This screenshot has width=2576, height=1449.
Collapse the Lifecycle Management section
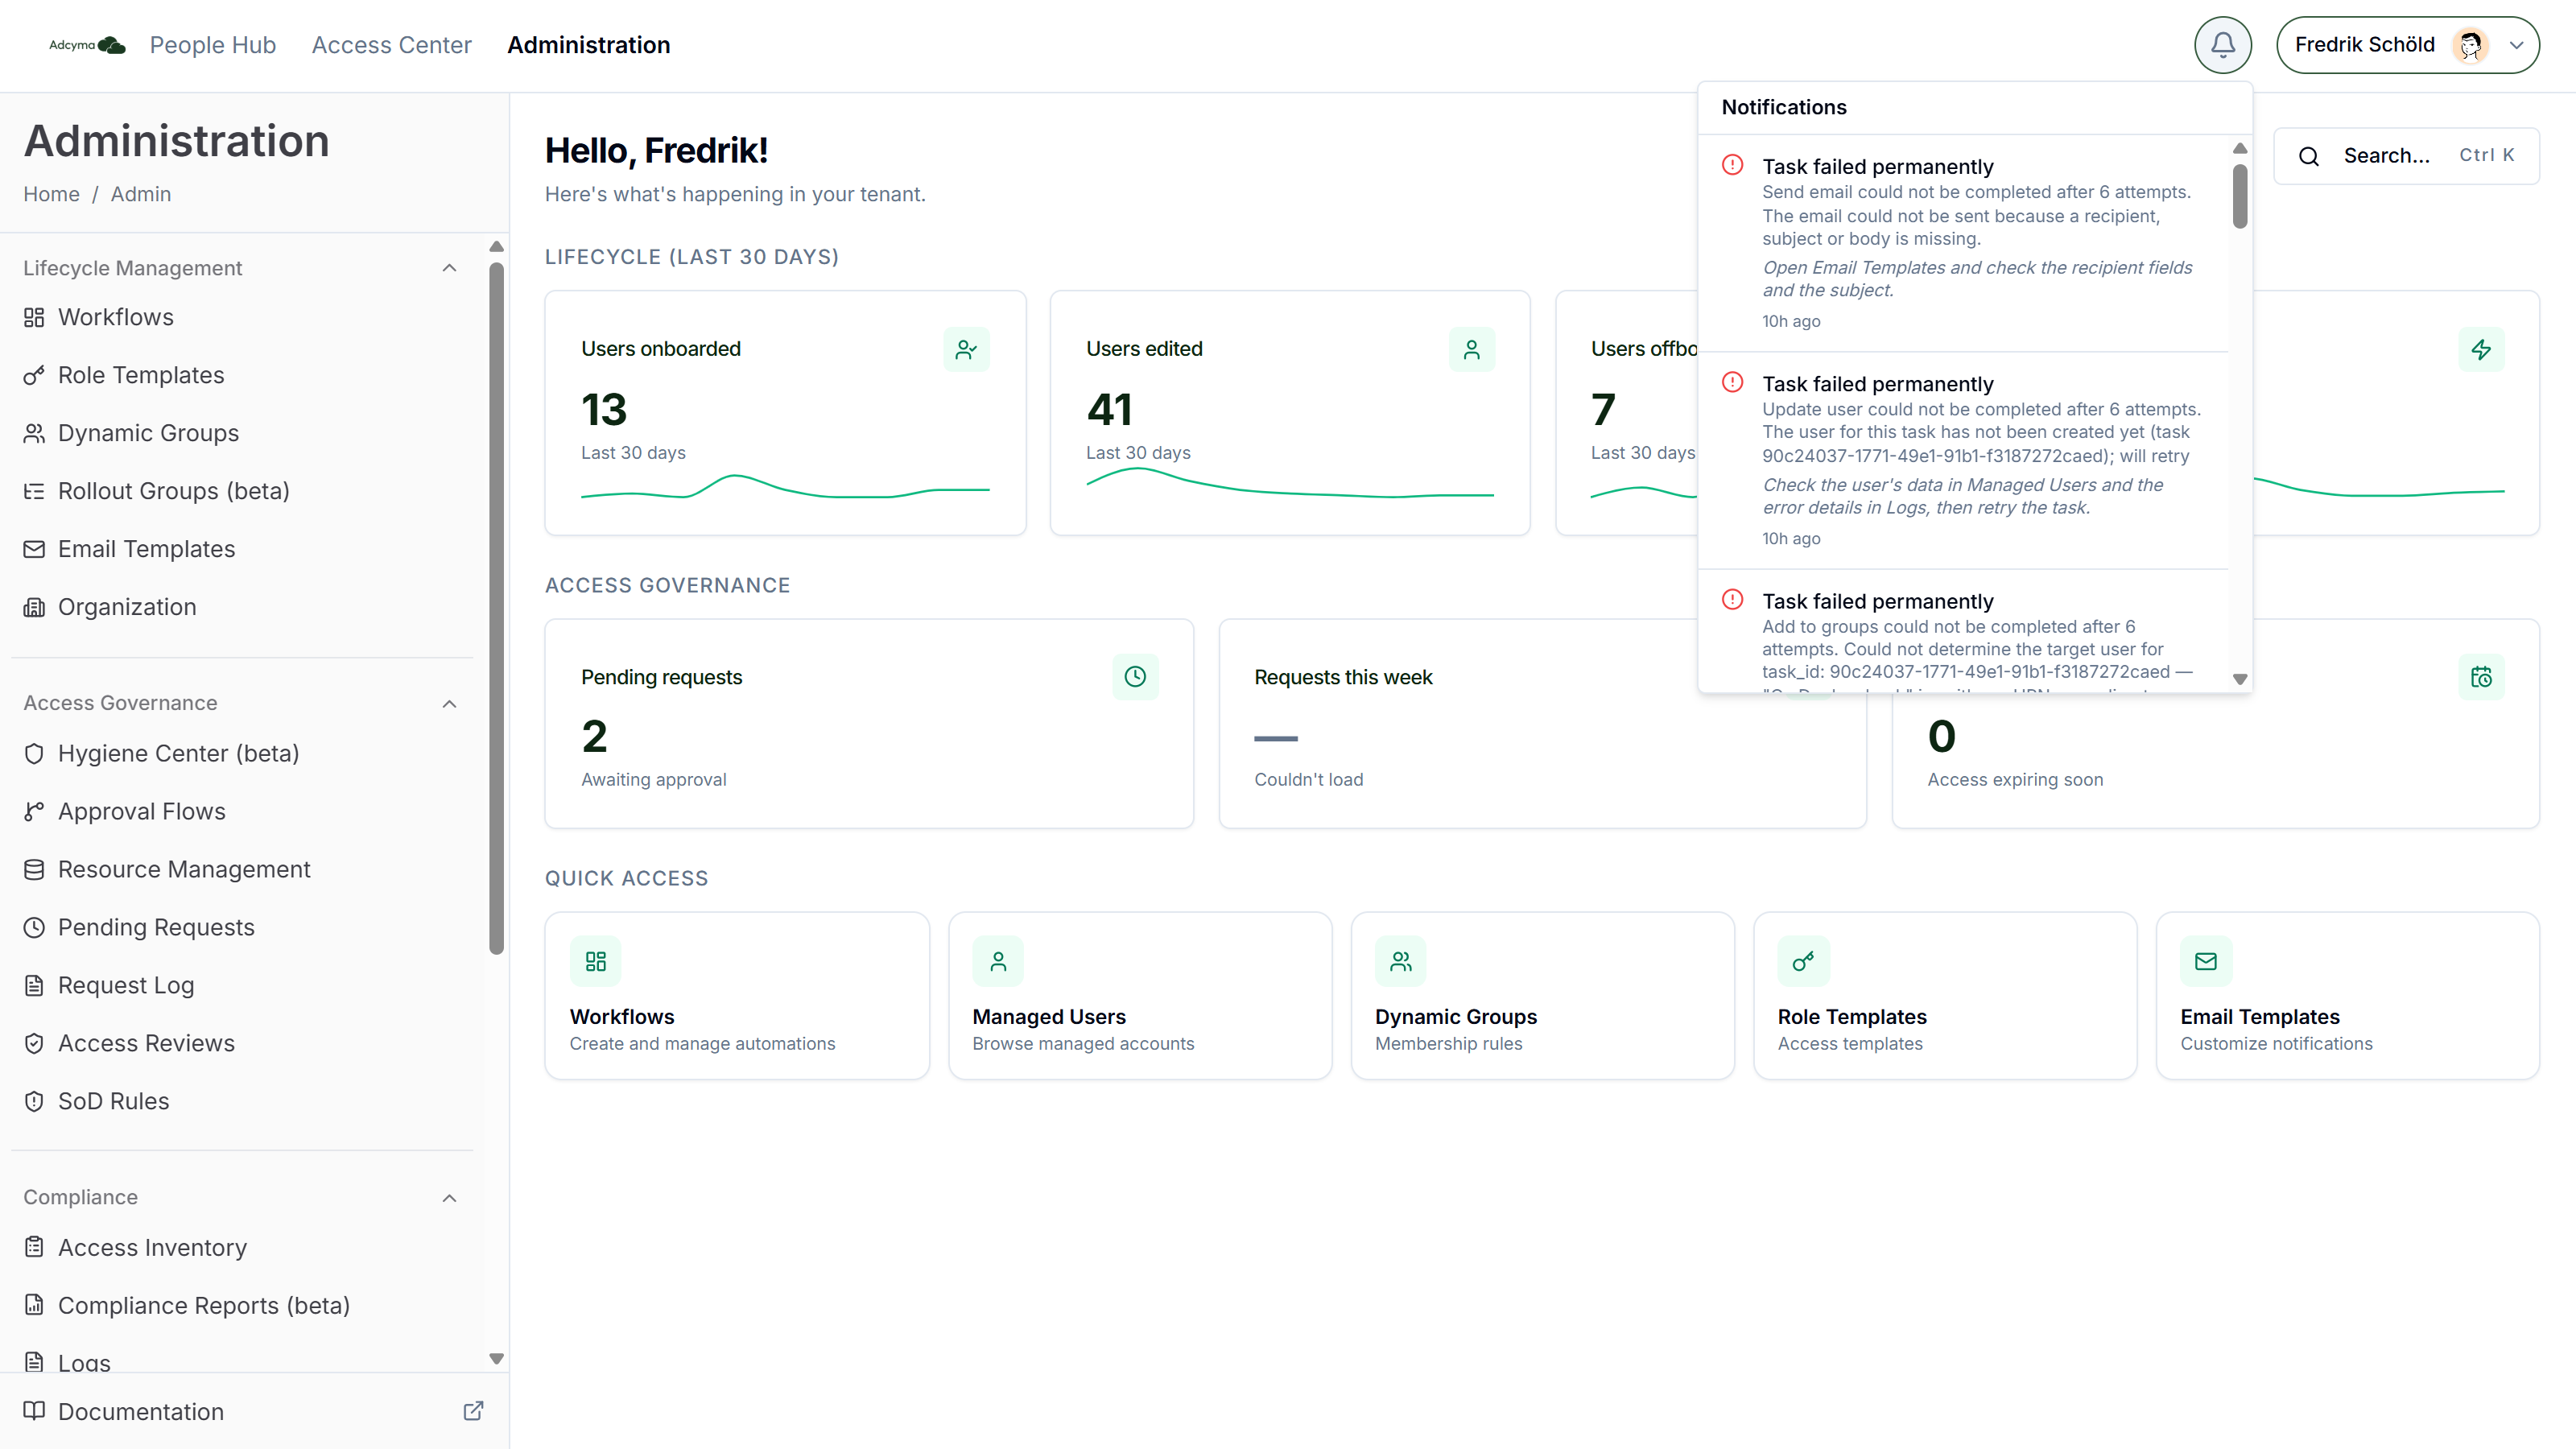[x=449, y=268]
